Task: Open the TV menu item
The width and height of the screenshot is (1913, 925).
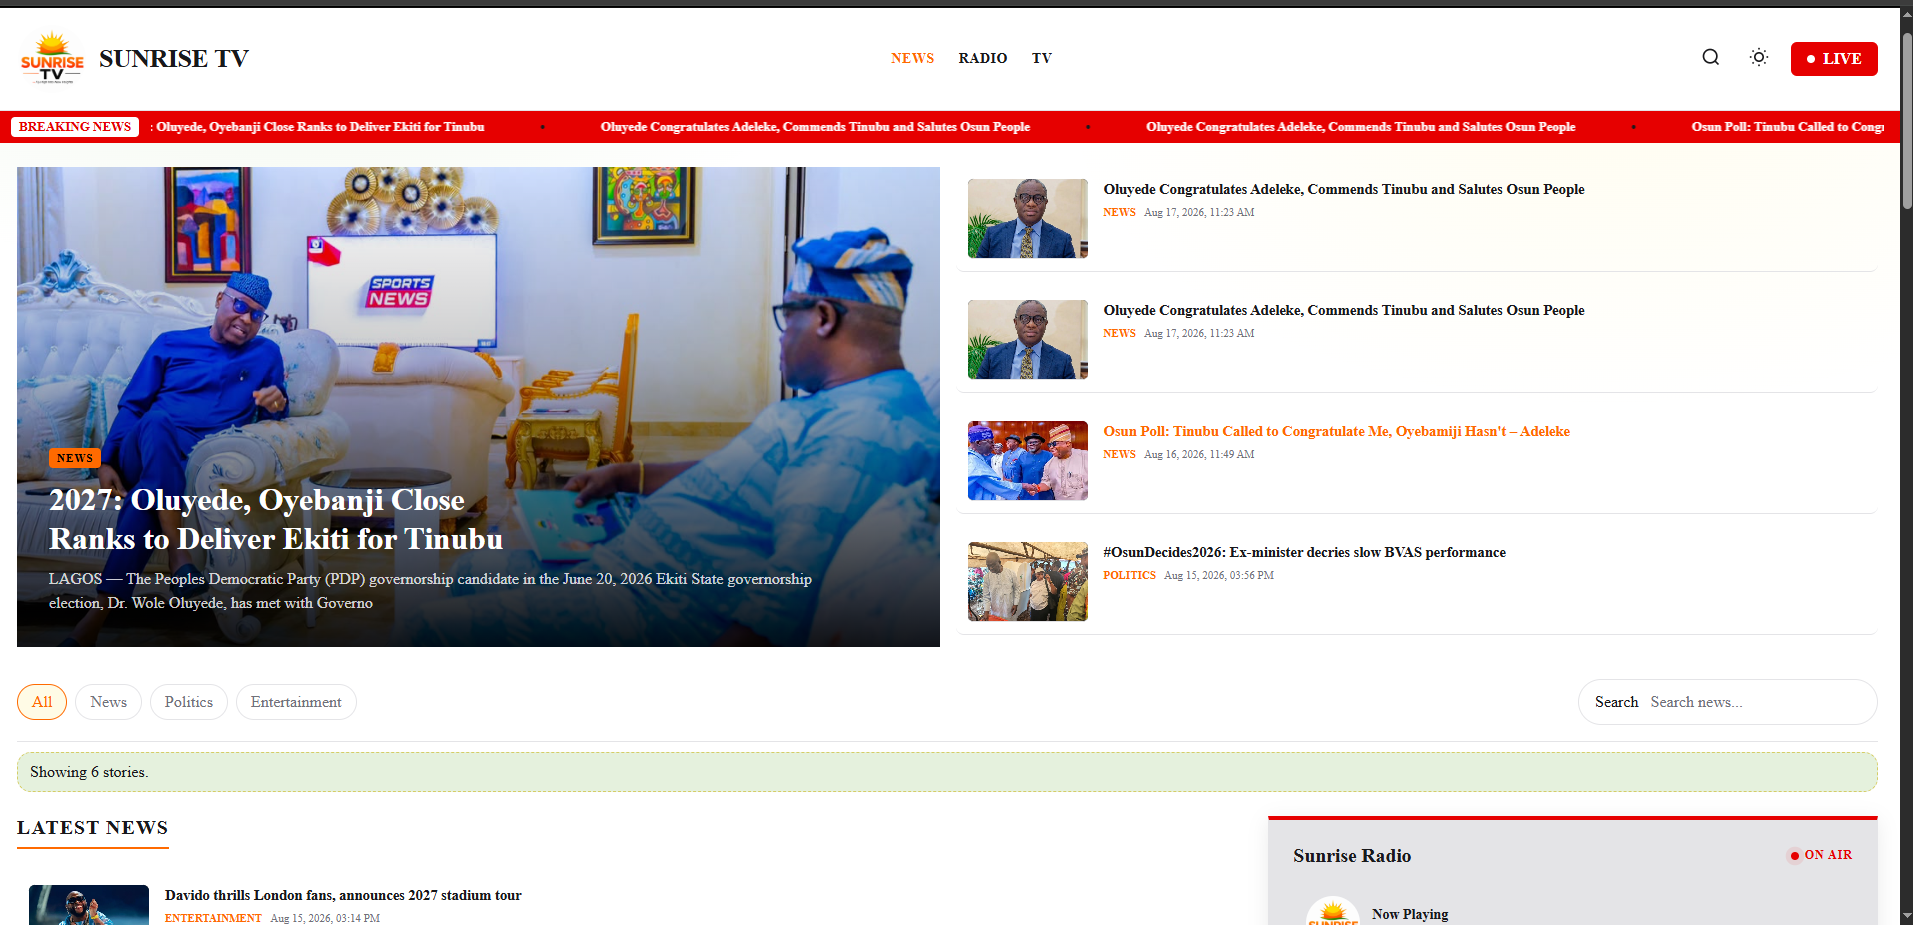Action: [1041, 58]
